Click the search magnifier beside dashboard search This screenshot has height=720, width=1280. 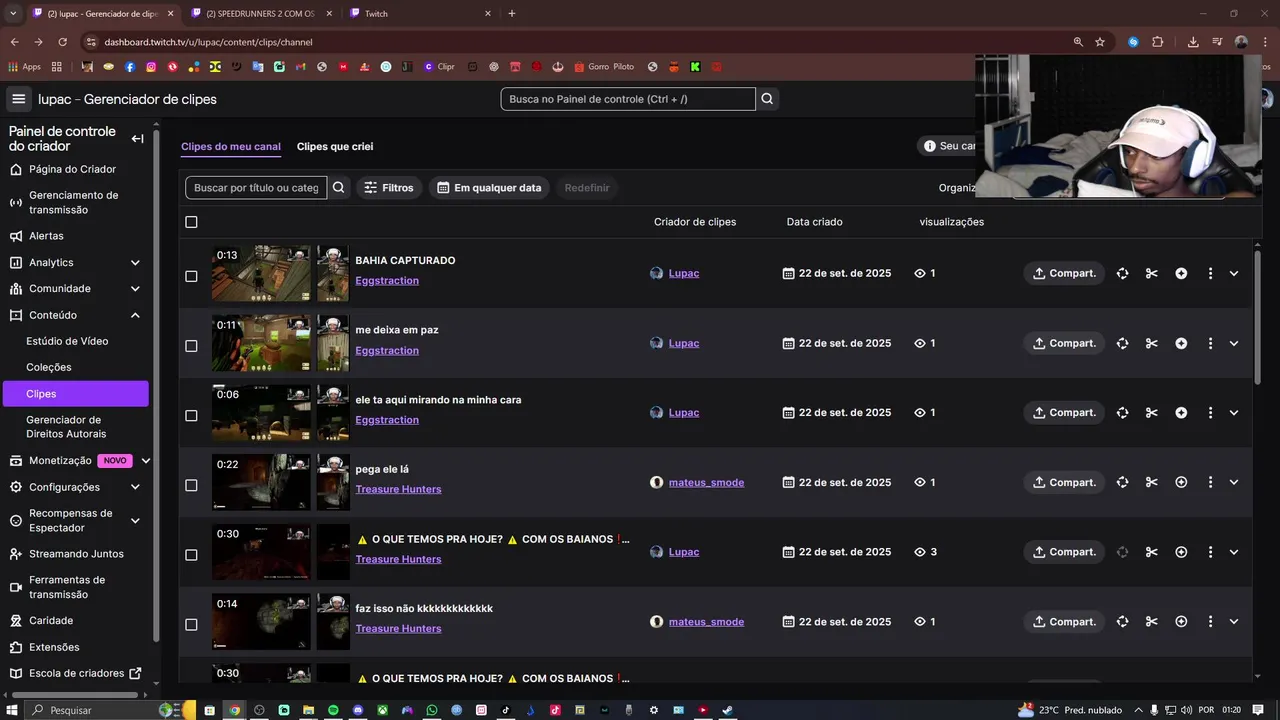pyautogui.click(x=767, y=99)
